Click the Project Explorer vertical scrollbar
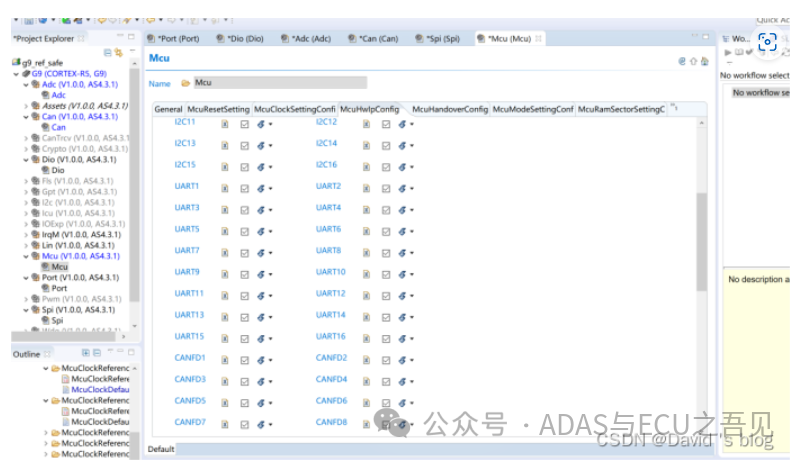The width and height of the screenshot is (806, 466). pos(134,185)
